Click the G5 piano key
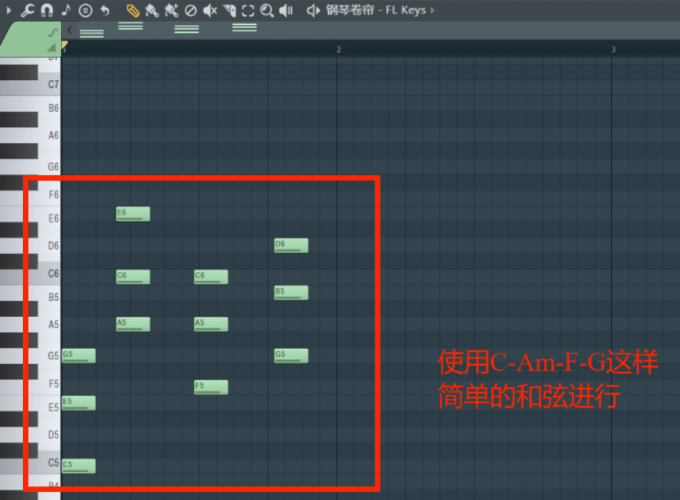The image size is (680, 500). [48, 356]
